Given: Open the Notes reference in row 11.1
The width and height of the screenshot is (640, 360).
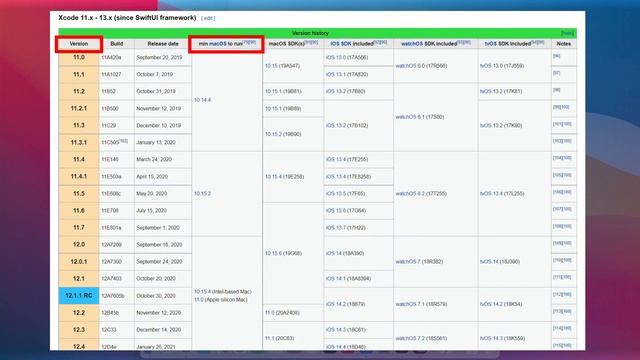Looking at the screenshot, I should click(556, 73).
